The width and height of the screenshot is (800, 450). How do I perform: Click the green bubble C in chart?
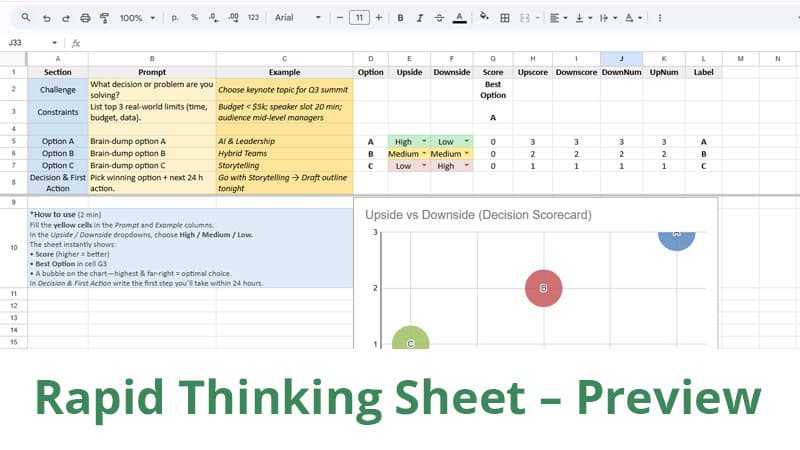411,339
